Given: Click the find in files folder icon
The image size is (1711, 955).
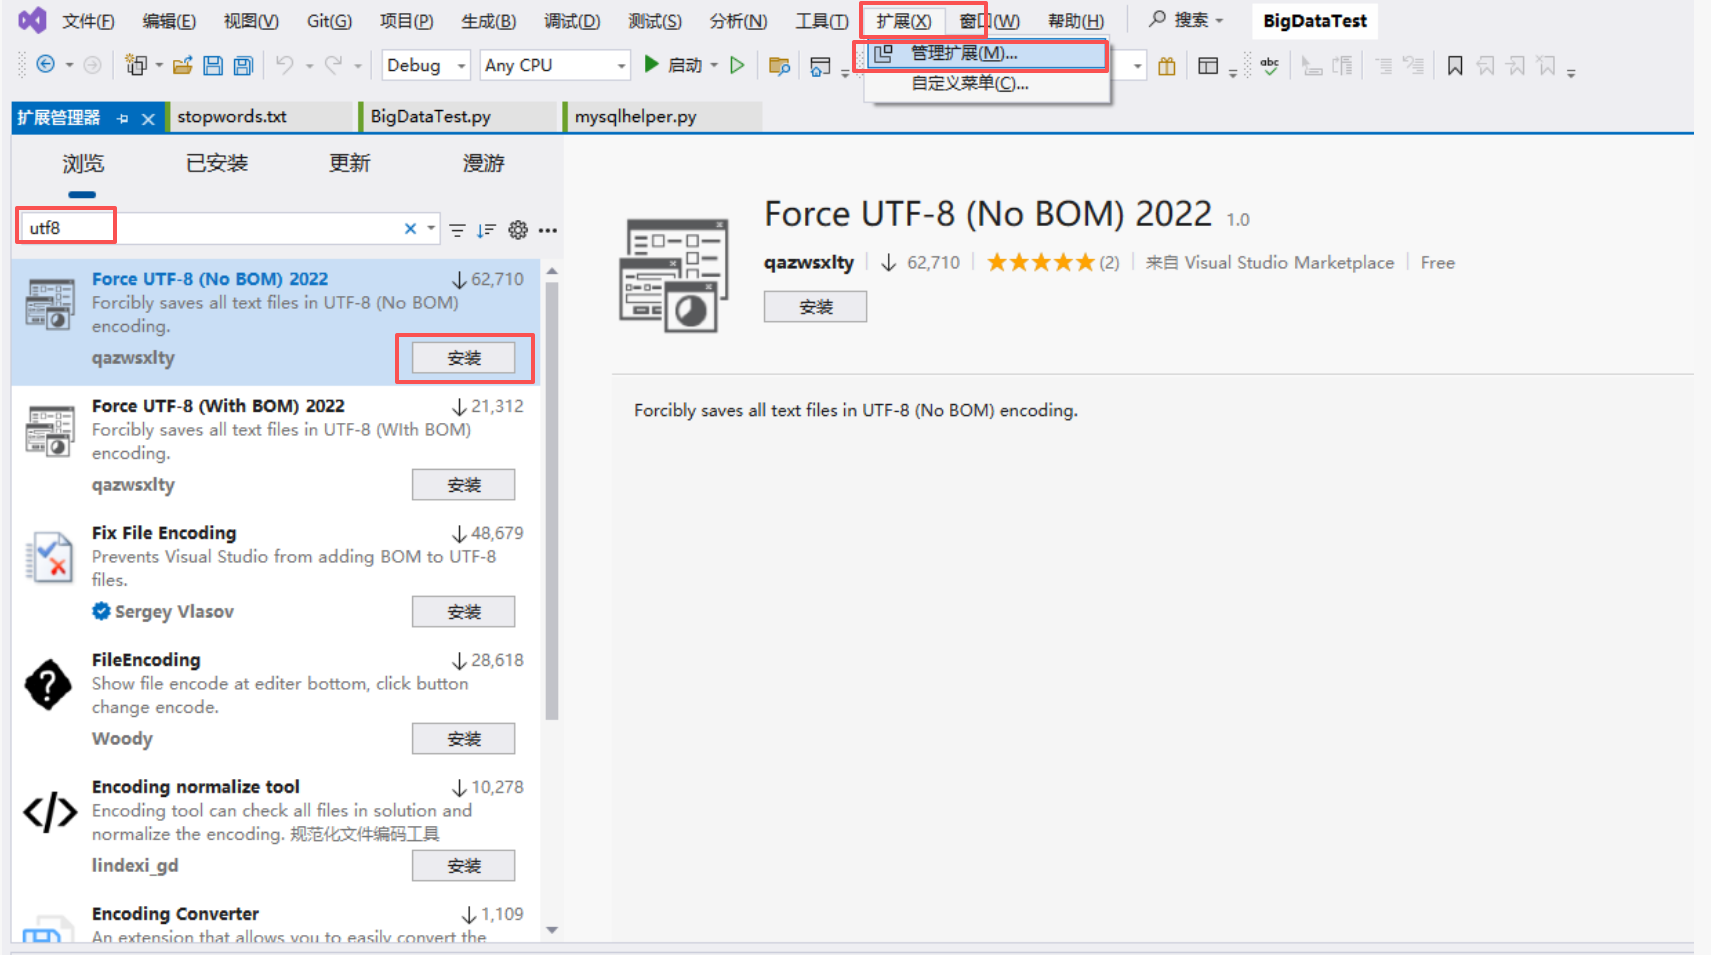Looking at the screenshot, I should [779, 66].
